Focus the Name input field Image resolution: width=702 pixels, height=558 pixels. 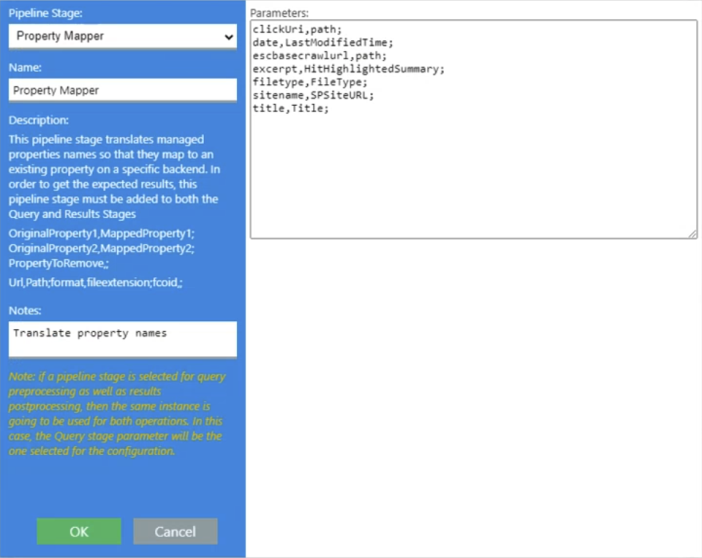click(x=122, y=90)
